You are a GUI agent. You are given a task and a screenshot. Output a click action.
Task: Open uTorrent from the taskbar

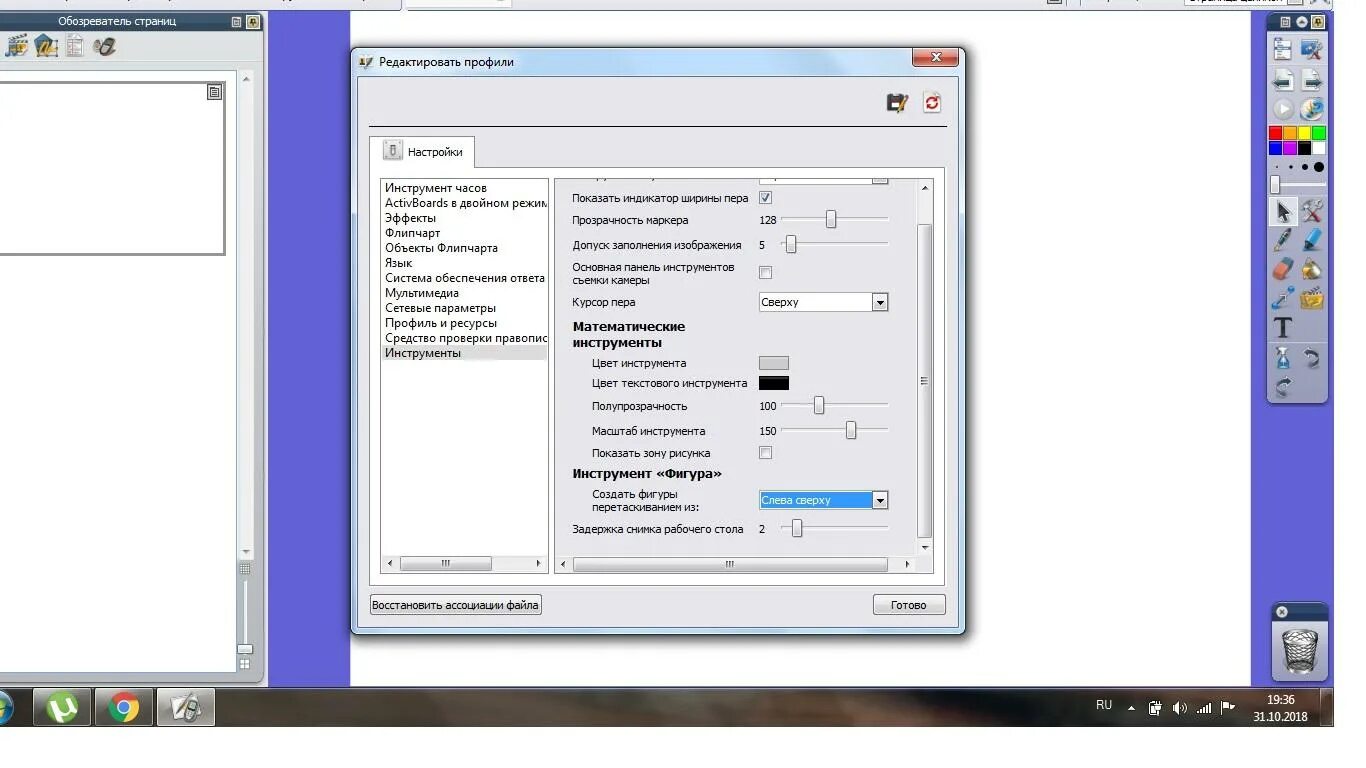pyautogui.click(x=62, y=708)
